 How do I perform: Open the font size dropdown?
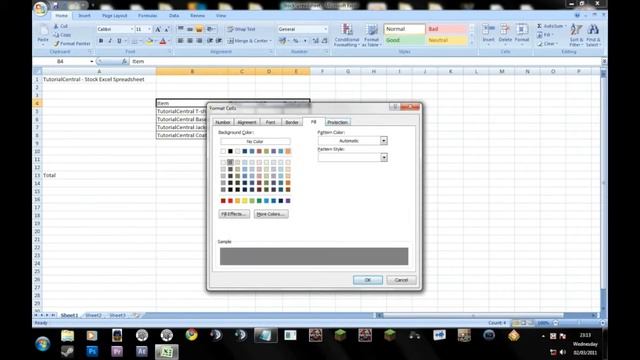click(x=149, y=29)
